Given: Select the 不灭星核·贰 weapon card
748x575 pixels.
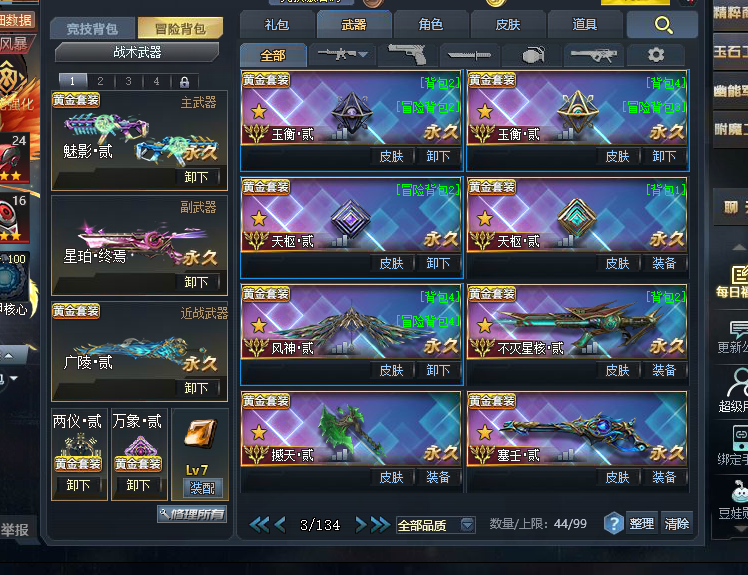Looking at the screenshot, I should tap(577, 334).
